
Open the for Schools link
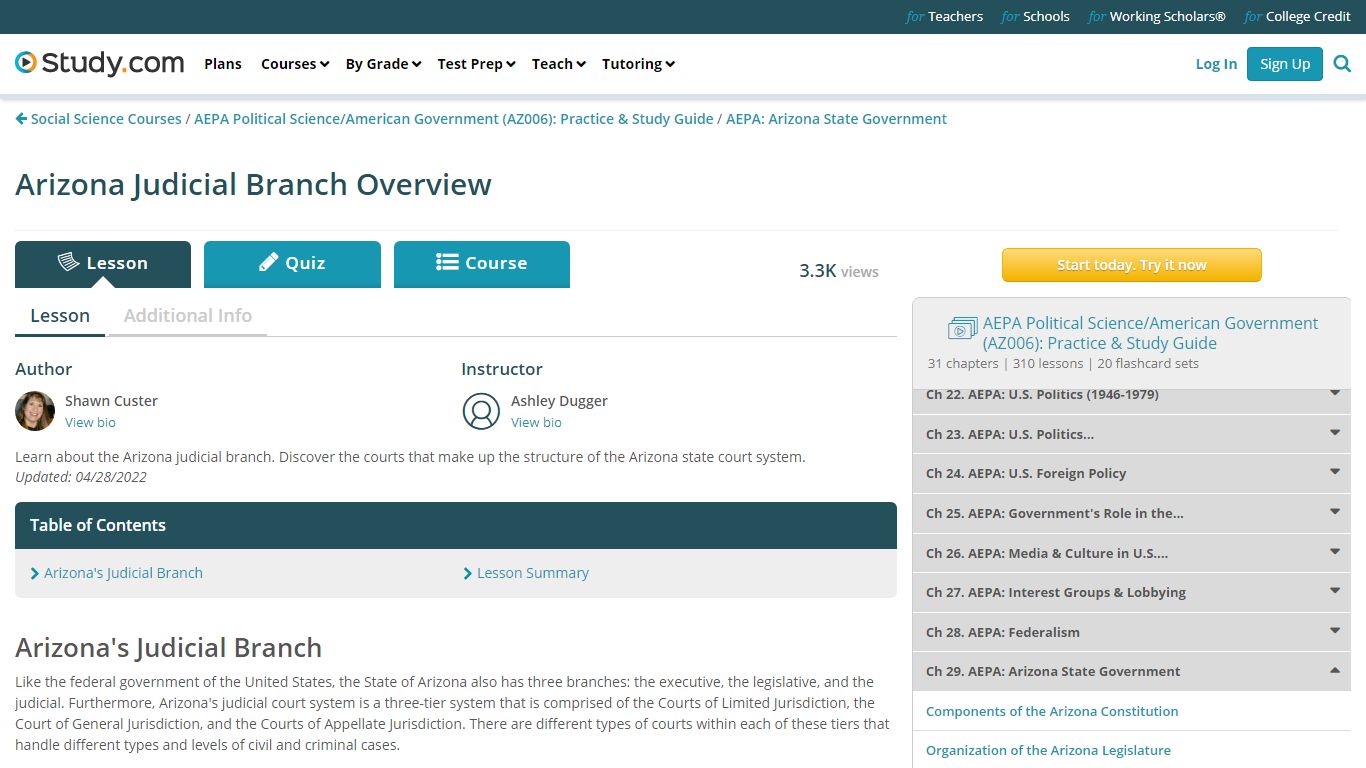coord(1035,16)
